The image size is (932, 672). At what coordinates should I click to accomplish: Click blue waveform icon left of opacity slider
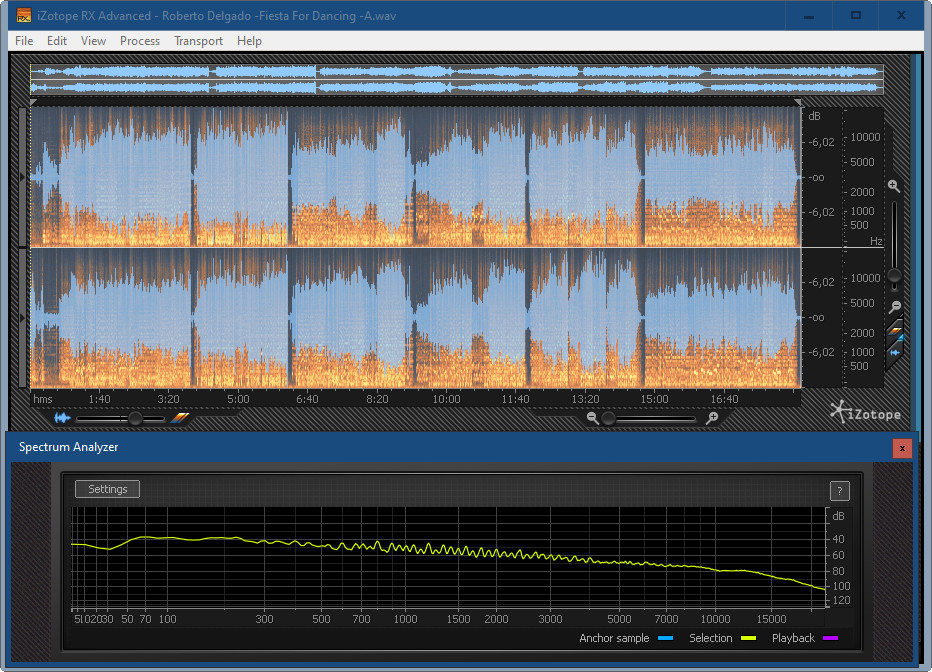pos(63,418)
